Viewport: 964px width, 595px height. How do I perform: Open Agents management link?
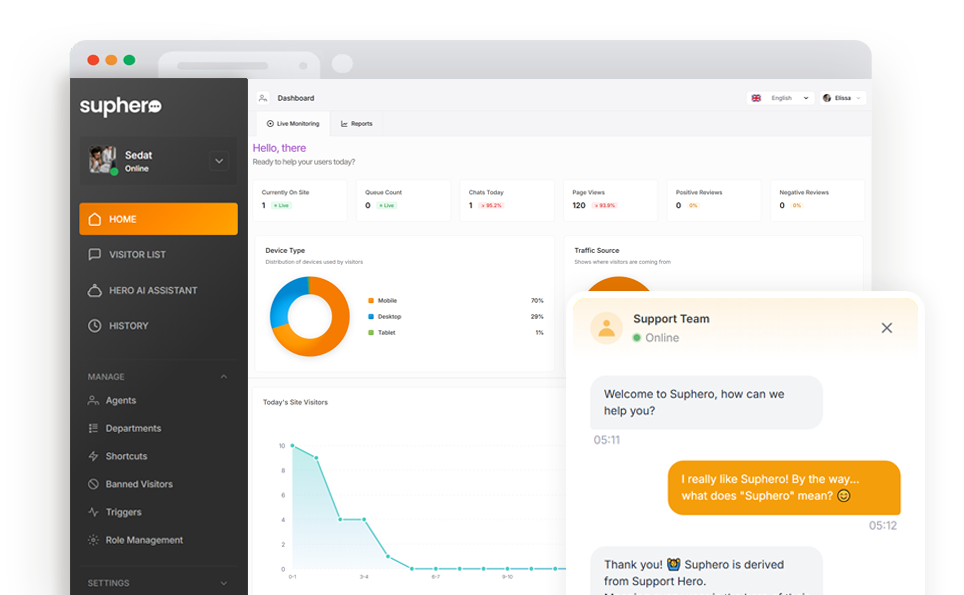coord(120,400)
